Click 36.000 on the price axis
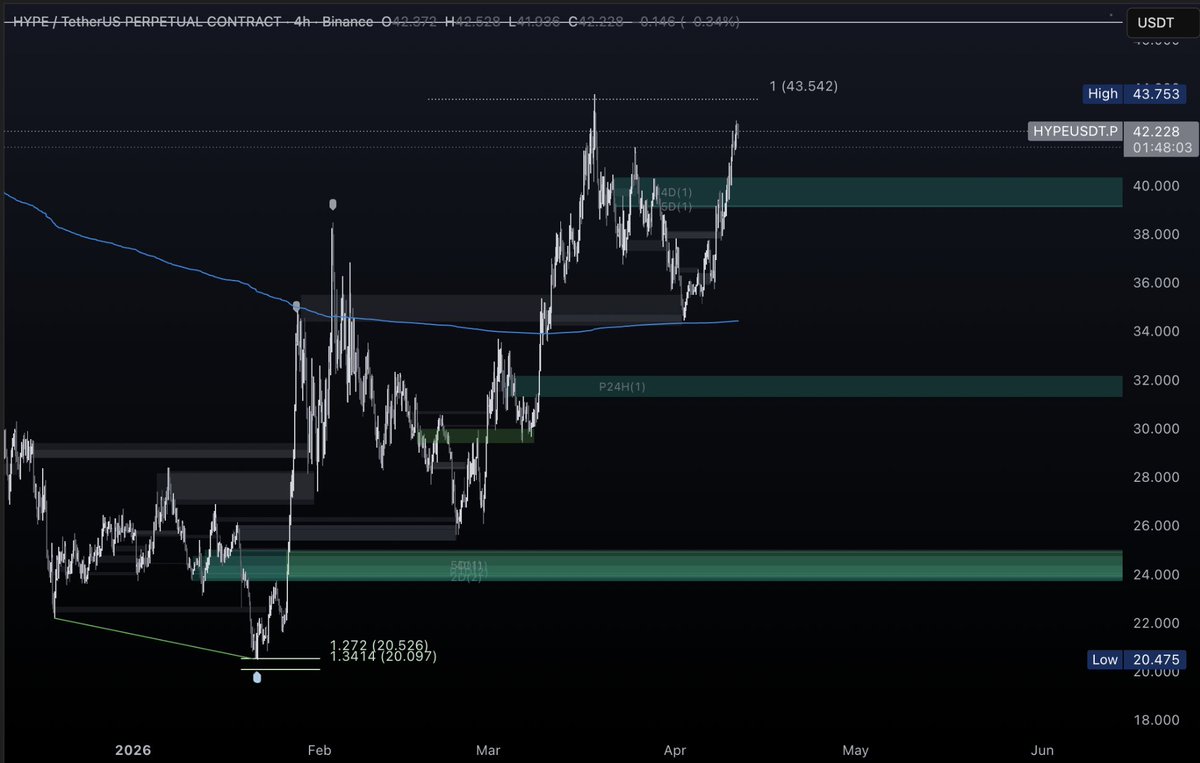1200x763 pixels. click(1155, 283)
